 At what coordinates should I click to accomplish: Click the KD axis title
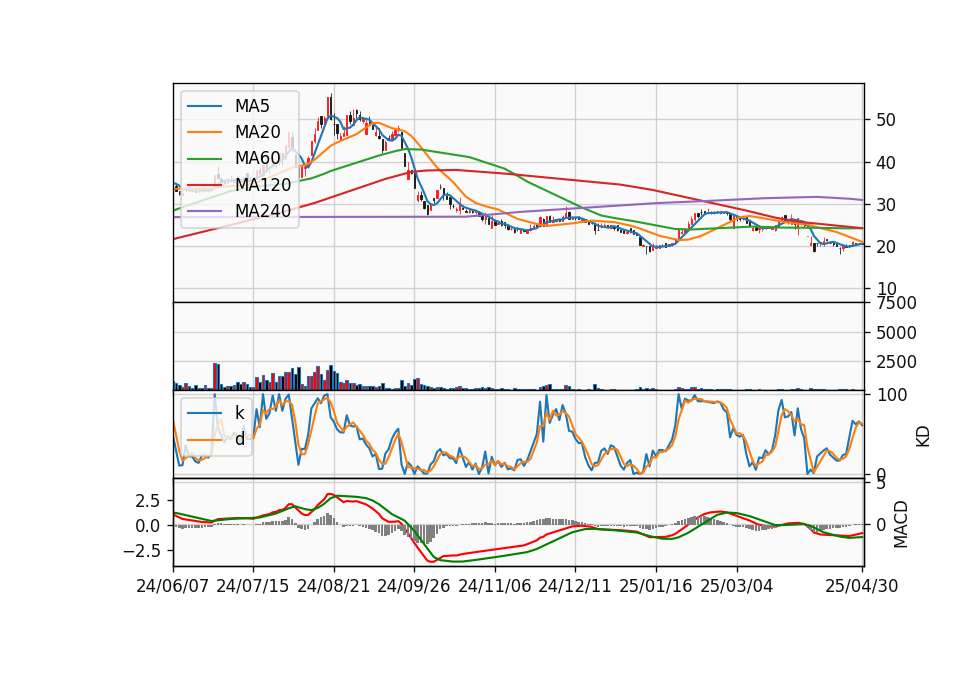(x=923, y=436)
